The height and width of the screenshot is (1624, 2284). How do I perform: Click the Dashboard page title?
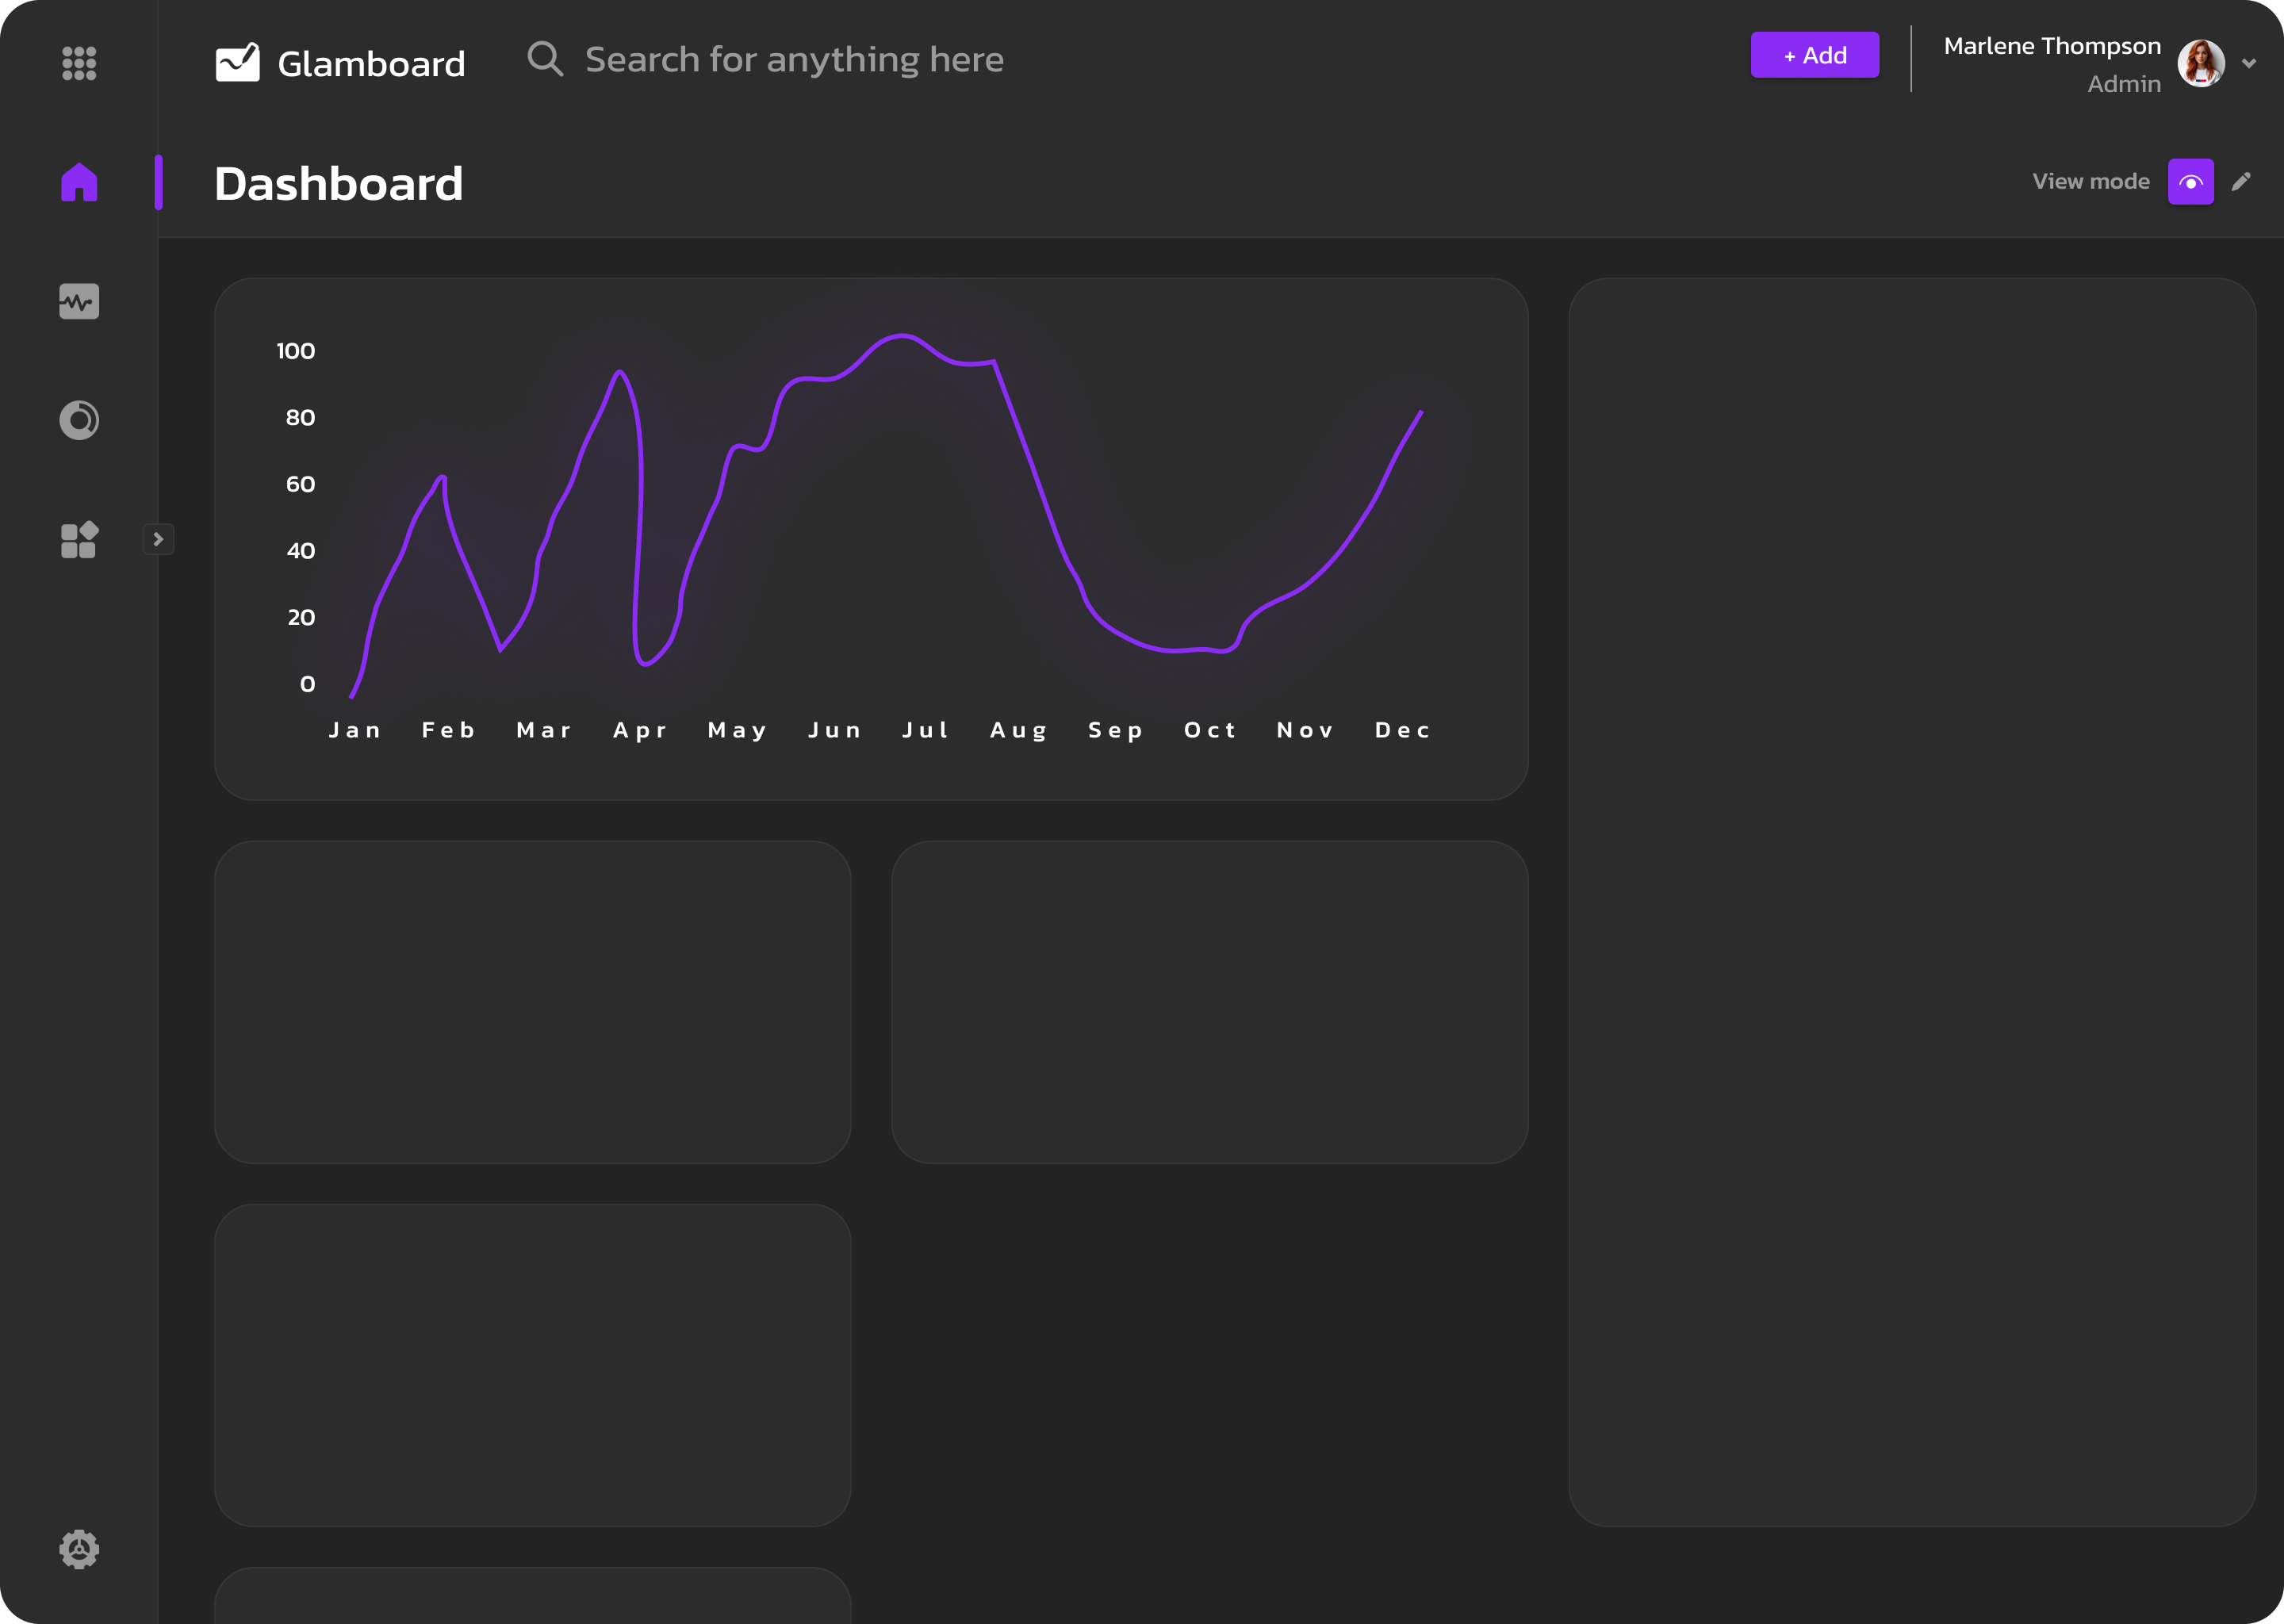339,184
